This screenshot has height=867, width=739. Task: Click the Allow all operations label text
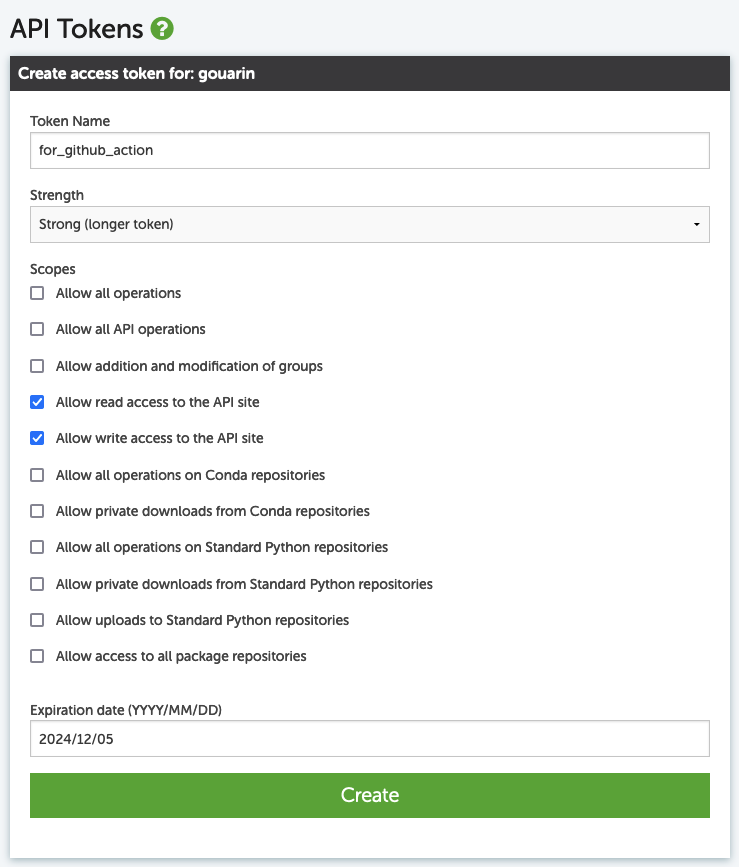click(118, 293)
